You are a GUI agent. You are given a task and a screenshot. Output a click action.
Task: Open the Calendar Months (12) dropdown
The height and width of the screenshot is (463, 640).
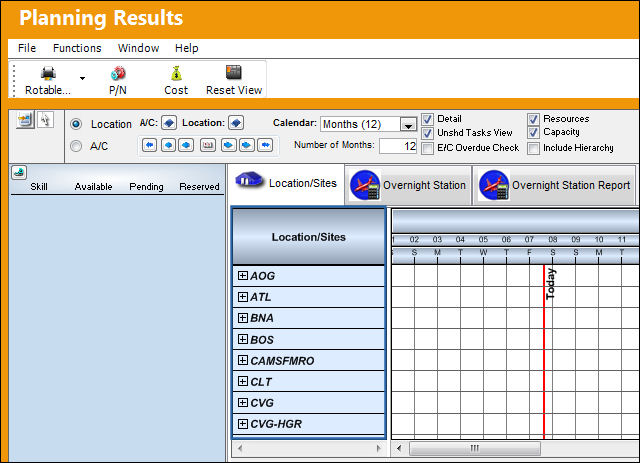408,125
